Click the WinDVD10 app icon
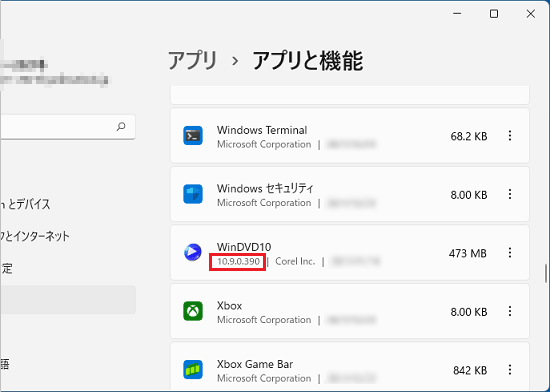This screenshot has height=392, width=550. click(193, 252)
